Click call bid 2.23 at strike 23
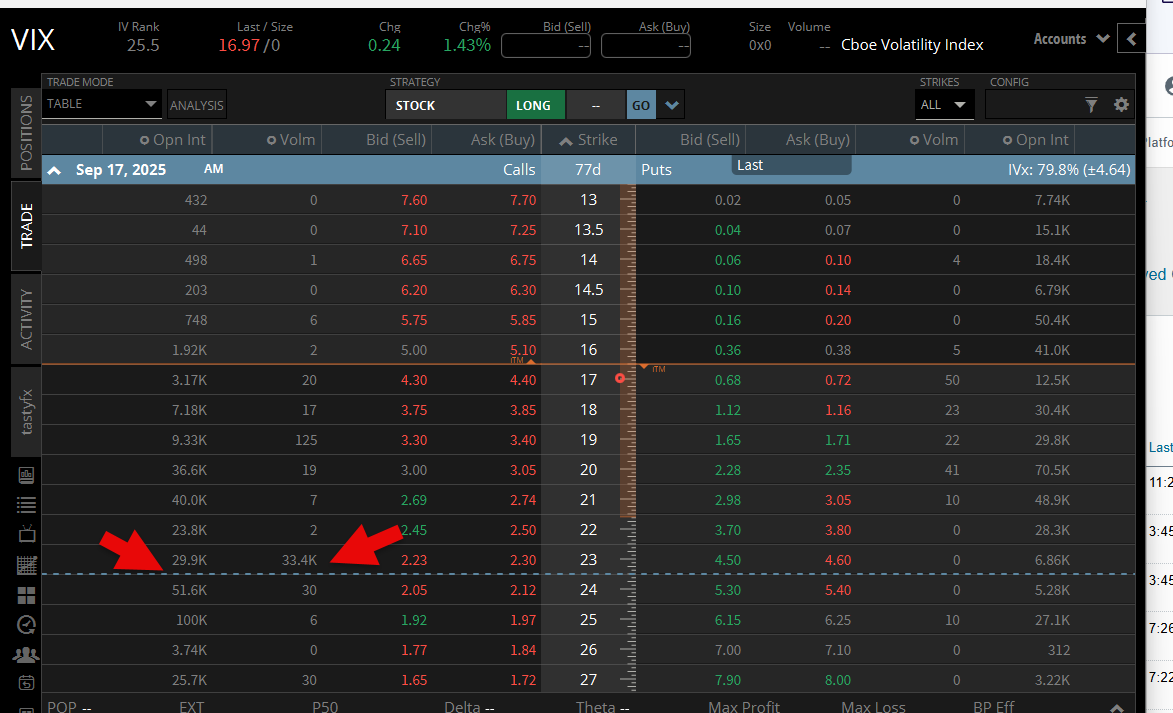Image resolution: width=1173 pixels, height=713 pixels. click(414, 560)
